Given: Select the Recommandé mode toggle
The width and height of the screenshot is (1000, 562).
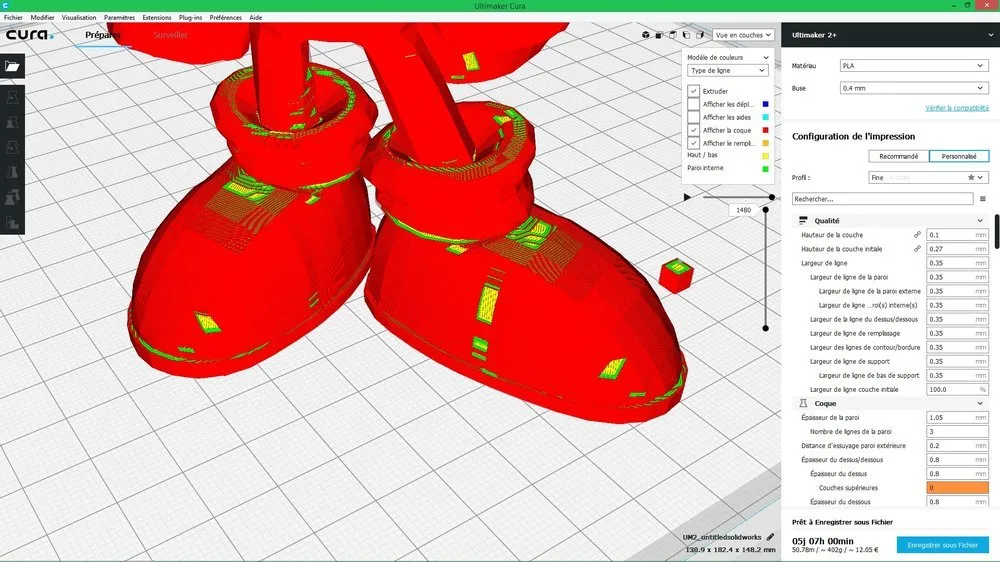Looking at the screenshot, I should (x=899, y=156).
